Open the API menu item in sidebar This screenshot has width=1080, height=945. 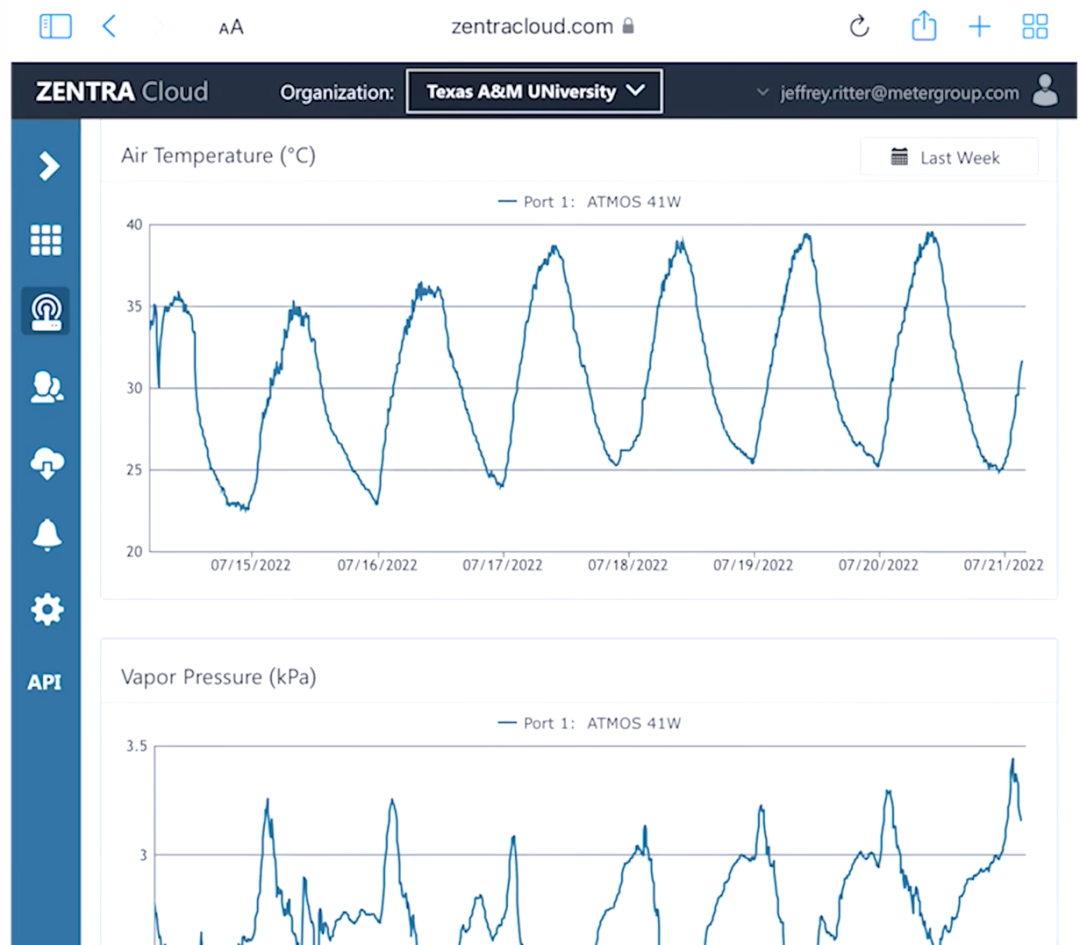pyautogui.click(x=44, y=683)
